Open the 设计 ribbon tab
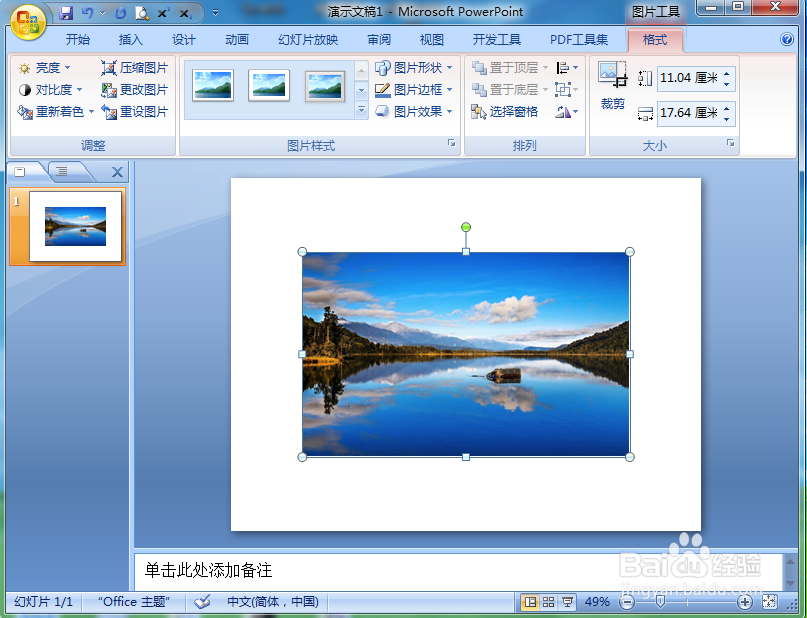 184,40
